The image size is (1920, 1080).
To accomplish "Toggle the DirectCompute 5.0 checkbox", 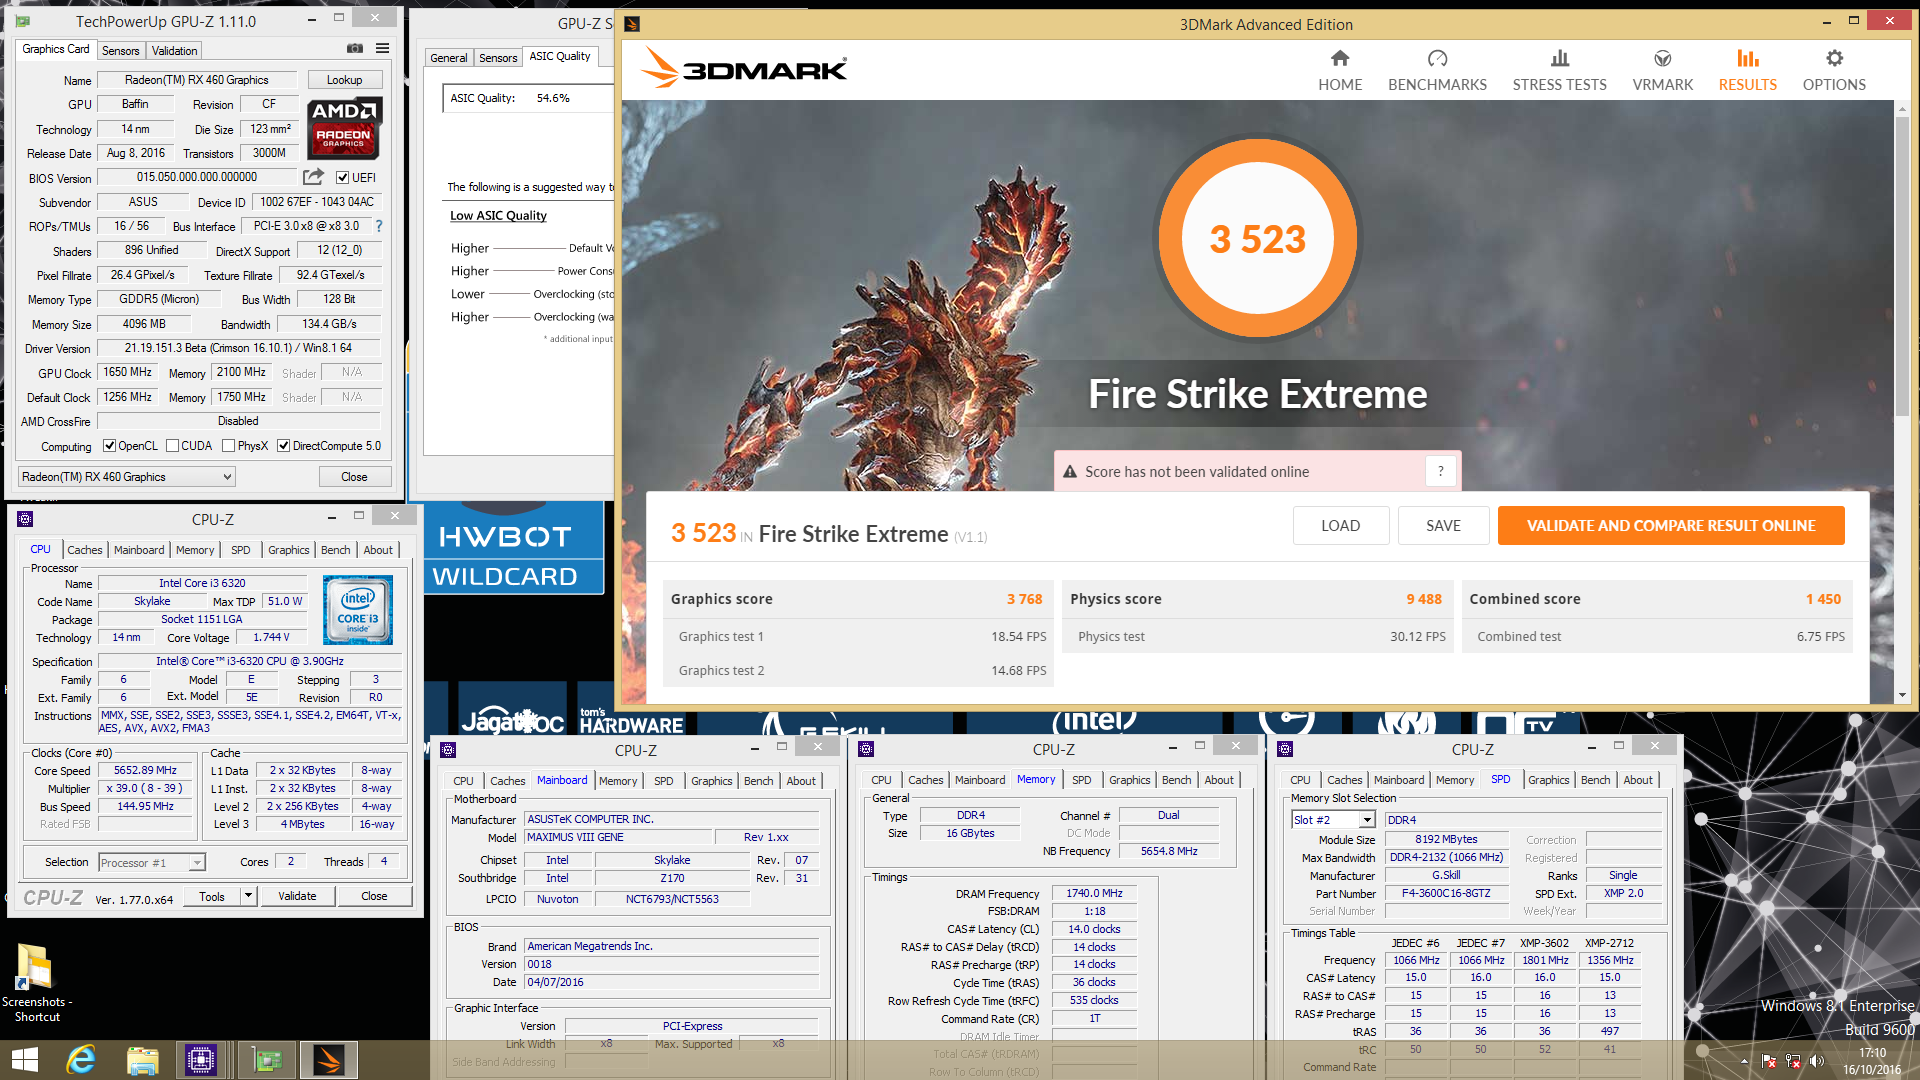I will click(284, 446).
